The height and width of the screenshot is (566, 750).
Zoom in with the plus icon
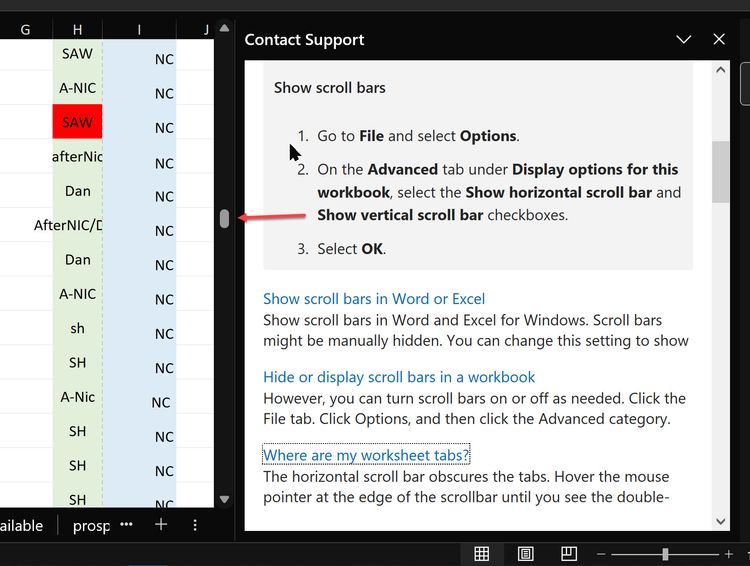tap(728, 554)
